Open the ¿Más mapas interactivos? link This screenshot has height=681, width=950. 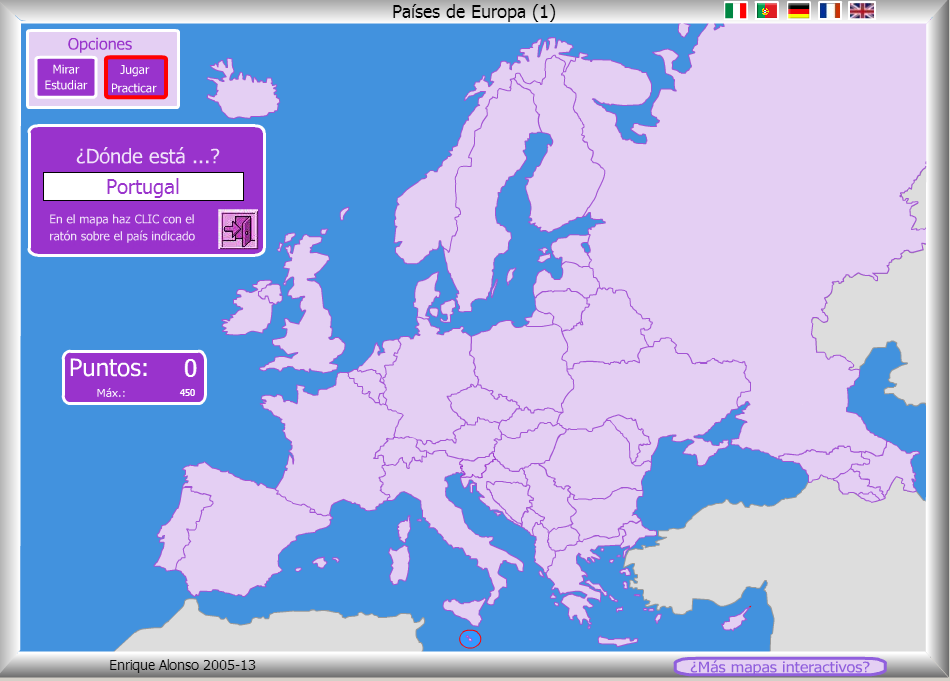(x=780, y=666)
